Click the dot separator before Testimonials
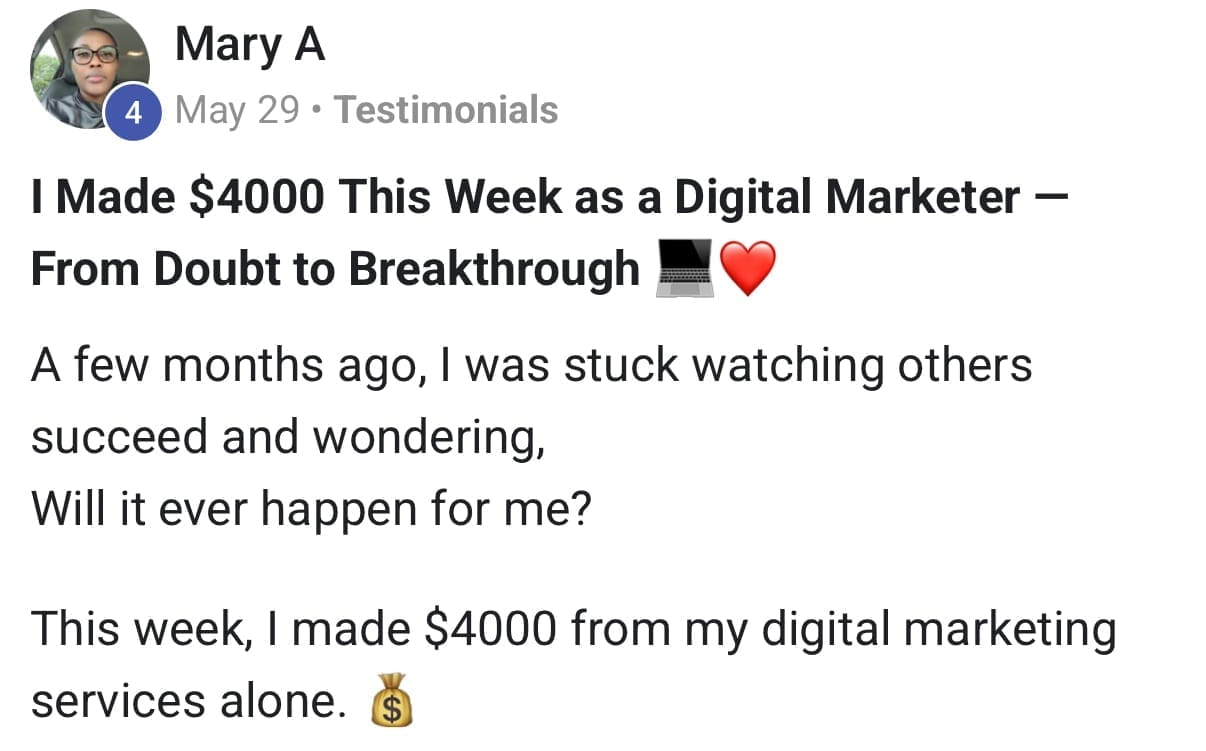This screenshot has width=1206, height=751. pos(317,110)
